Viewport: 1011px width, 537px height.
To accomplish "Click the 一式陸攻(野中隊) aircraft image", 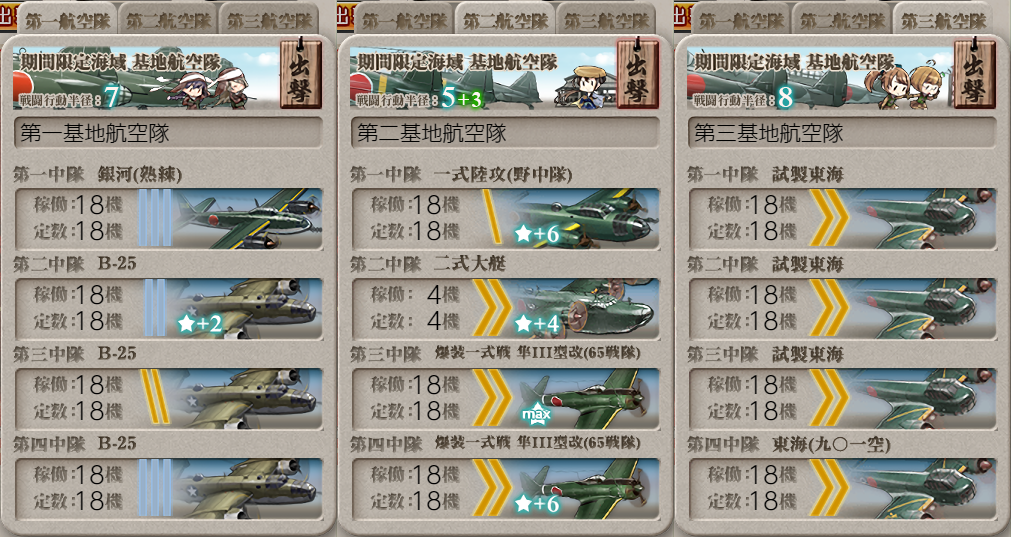I will (x=584, y=219).
